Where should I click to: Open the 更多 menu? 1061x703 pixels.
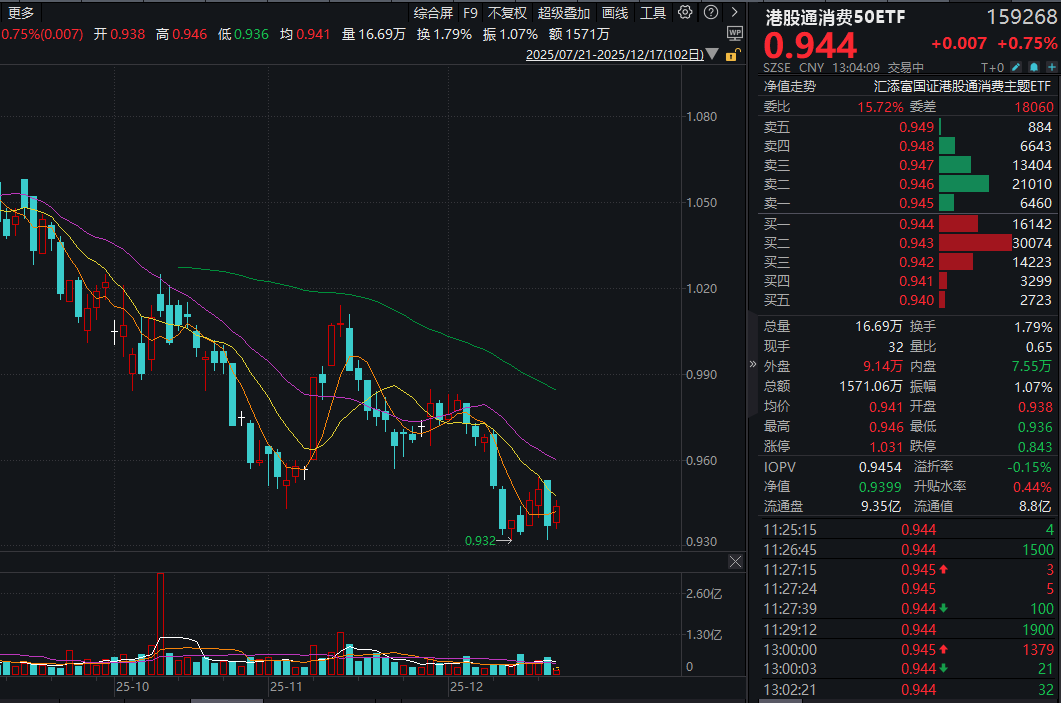coord(20,13)
